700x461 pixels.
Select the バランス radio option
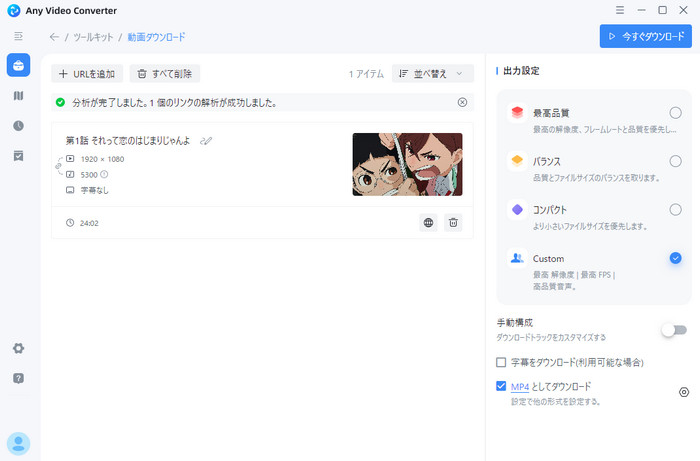(675, 161)
